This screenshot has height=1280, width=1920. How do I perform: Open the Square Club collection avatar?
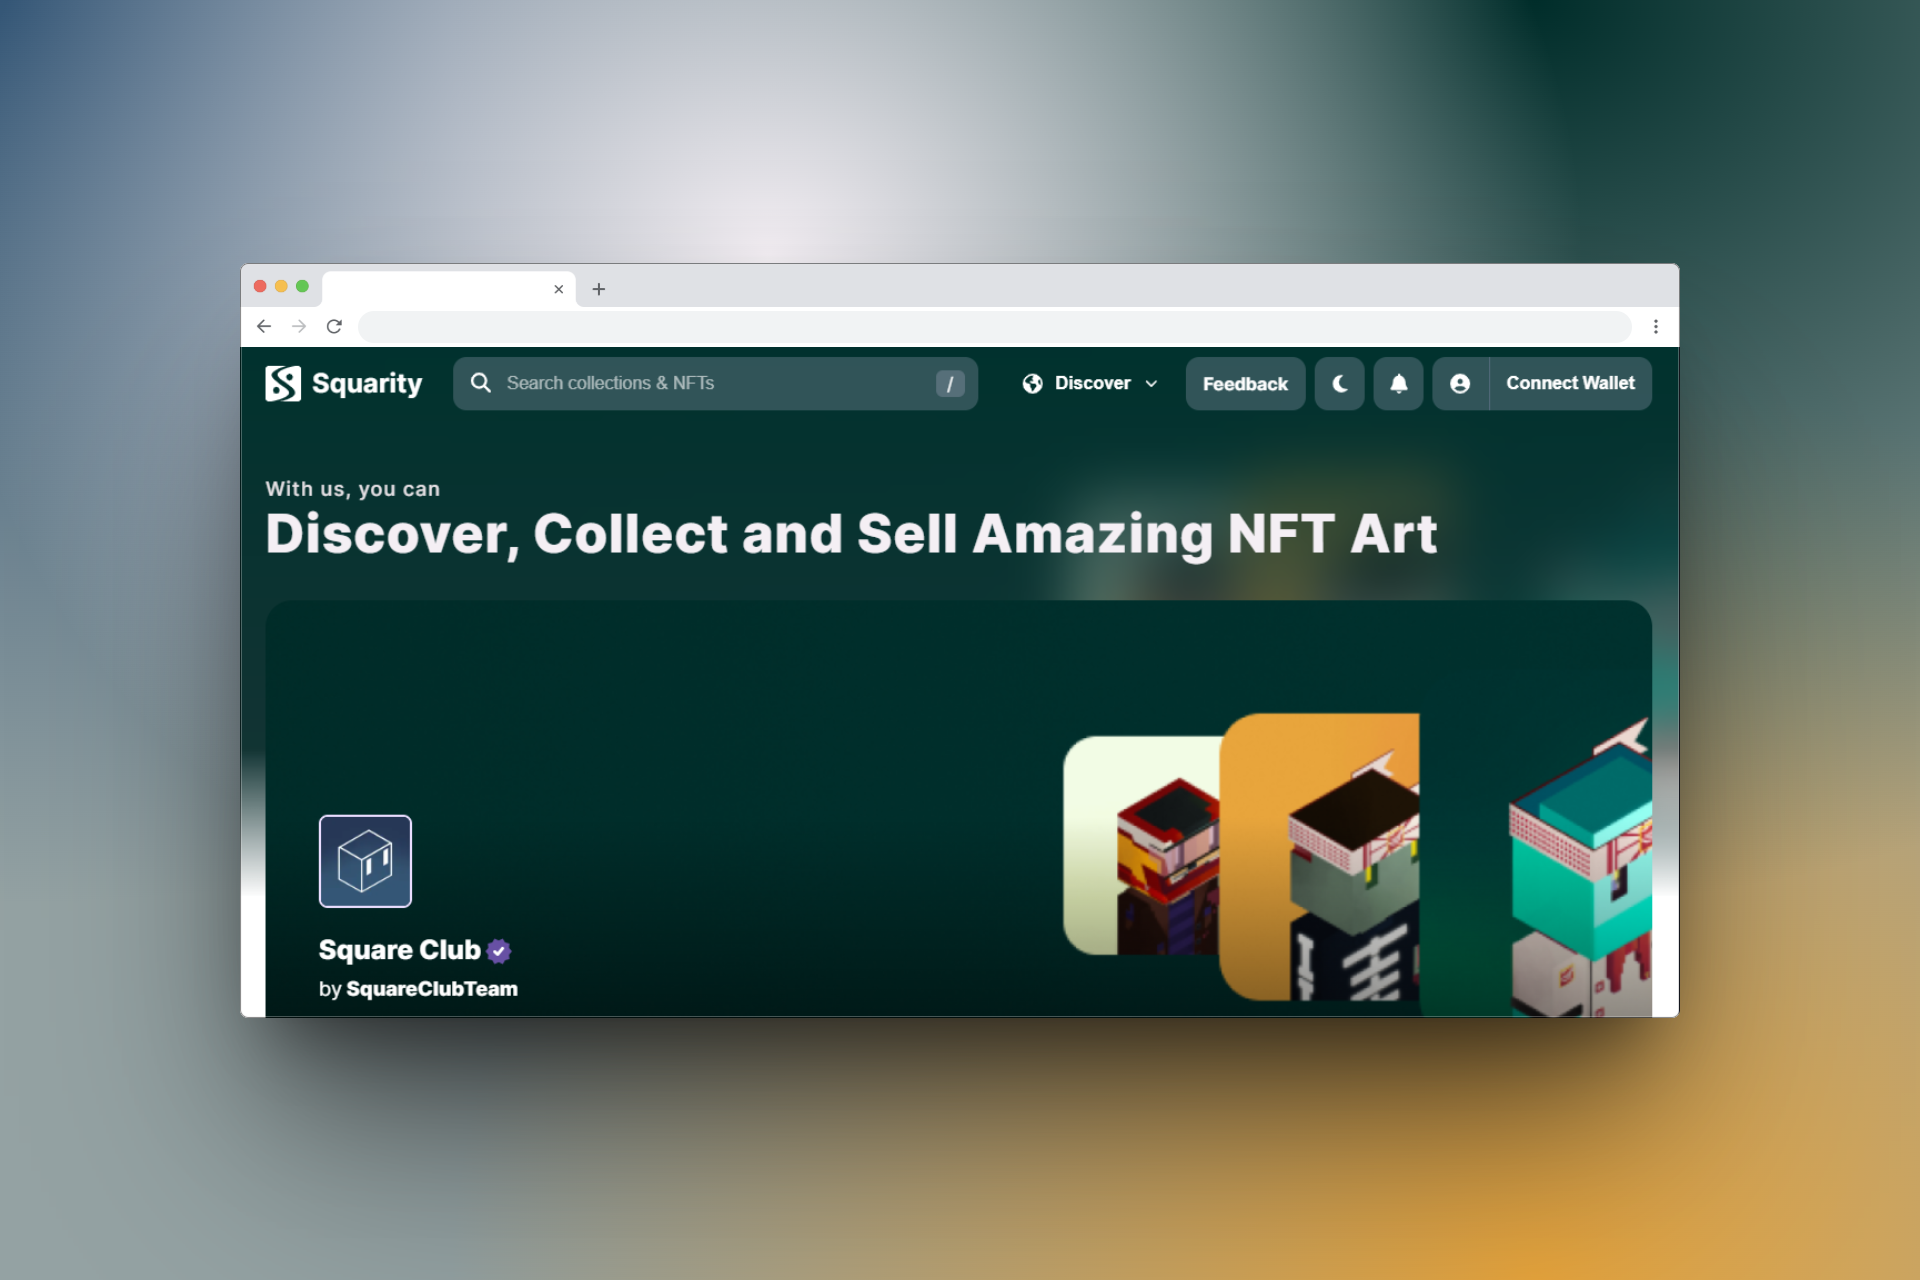[x=365, y=861]
